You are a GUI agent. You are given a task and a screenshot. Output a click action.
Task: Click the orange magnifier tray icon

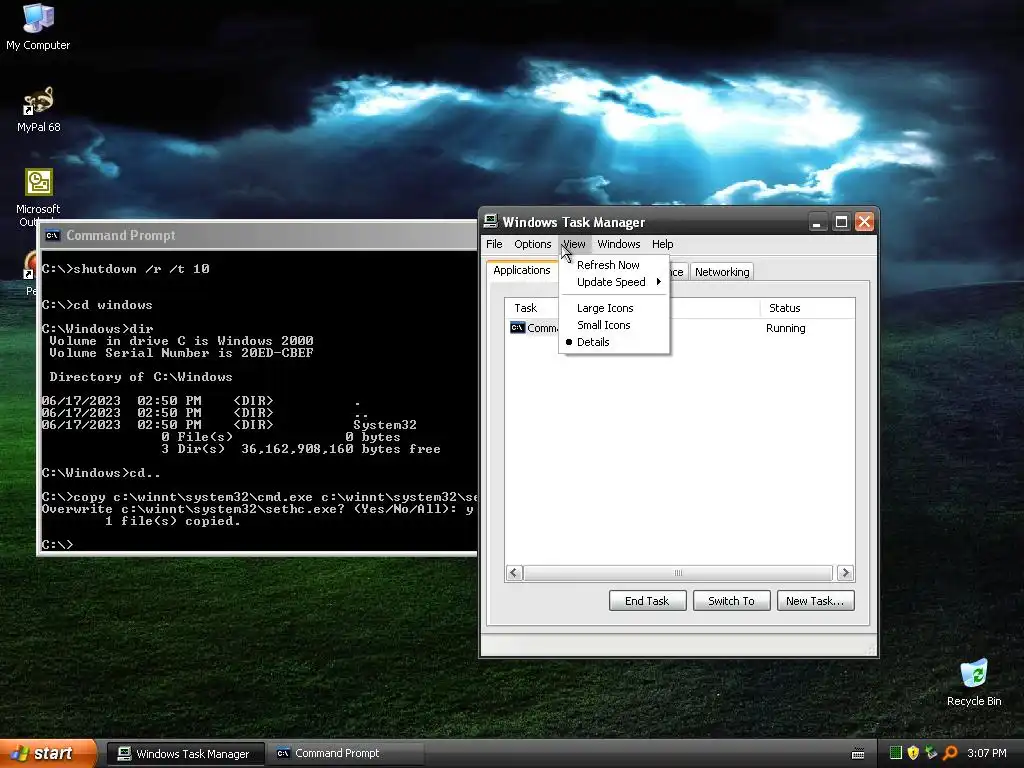pos(950,753)
